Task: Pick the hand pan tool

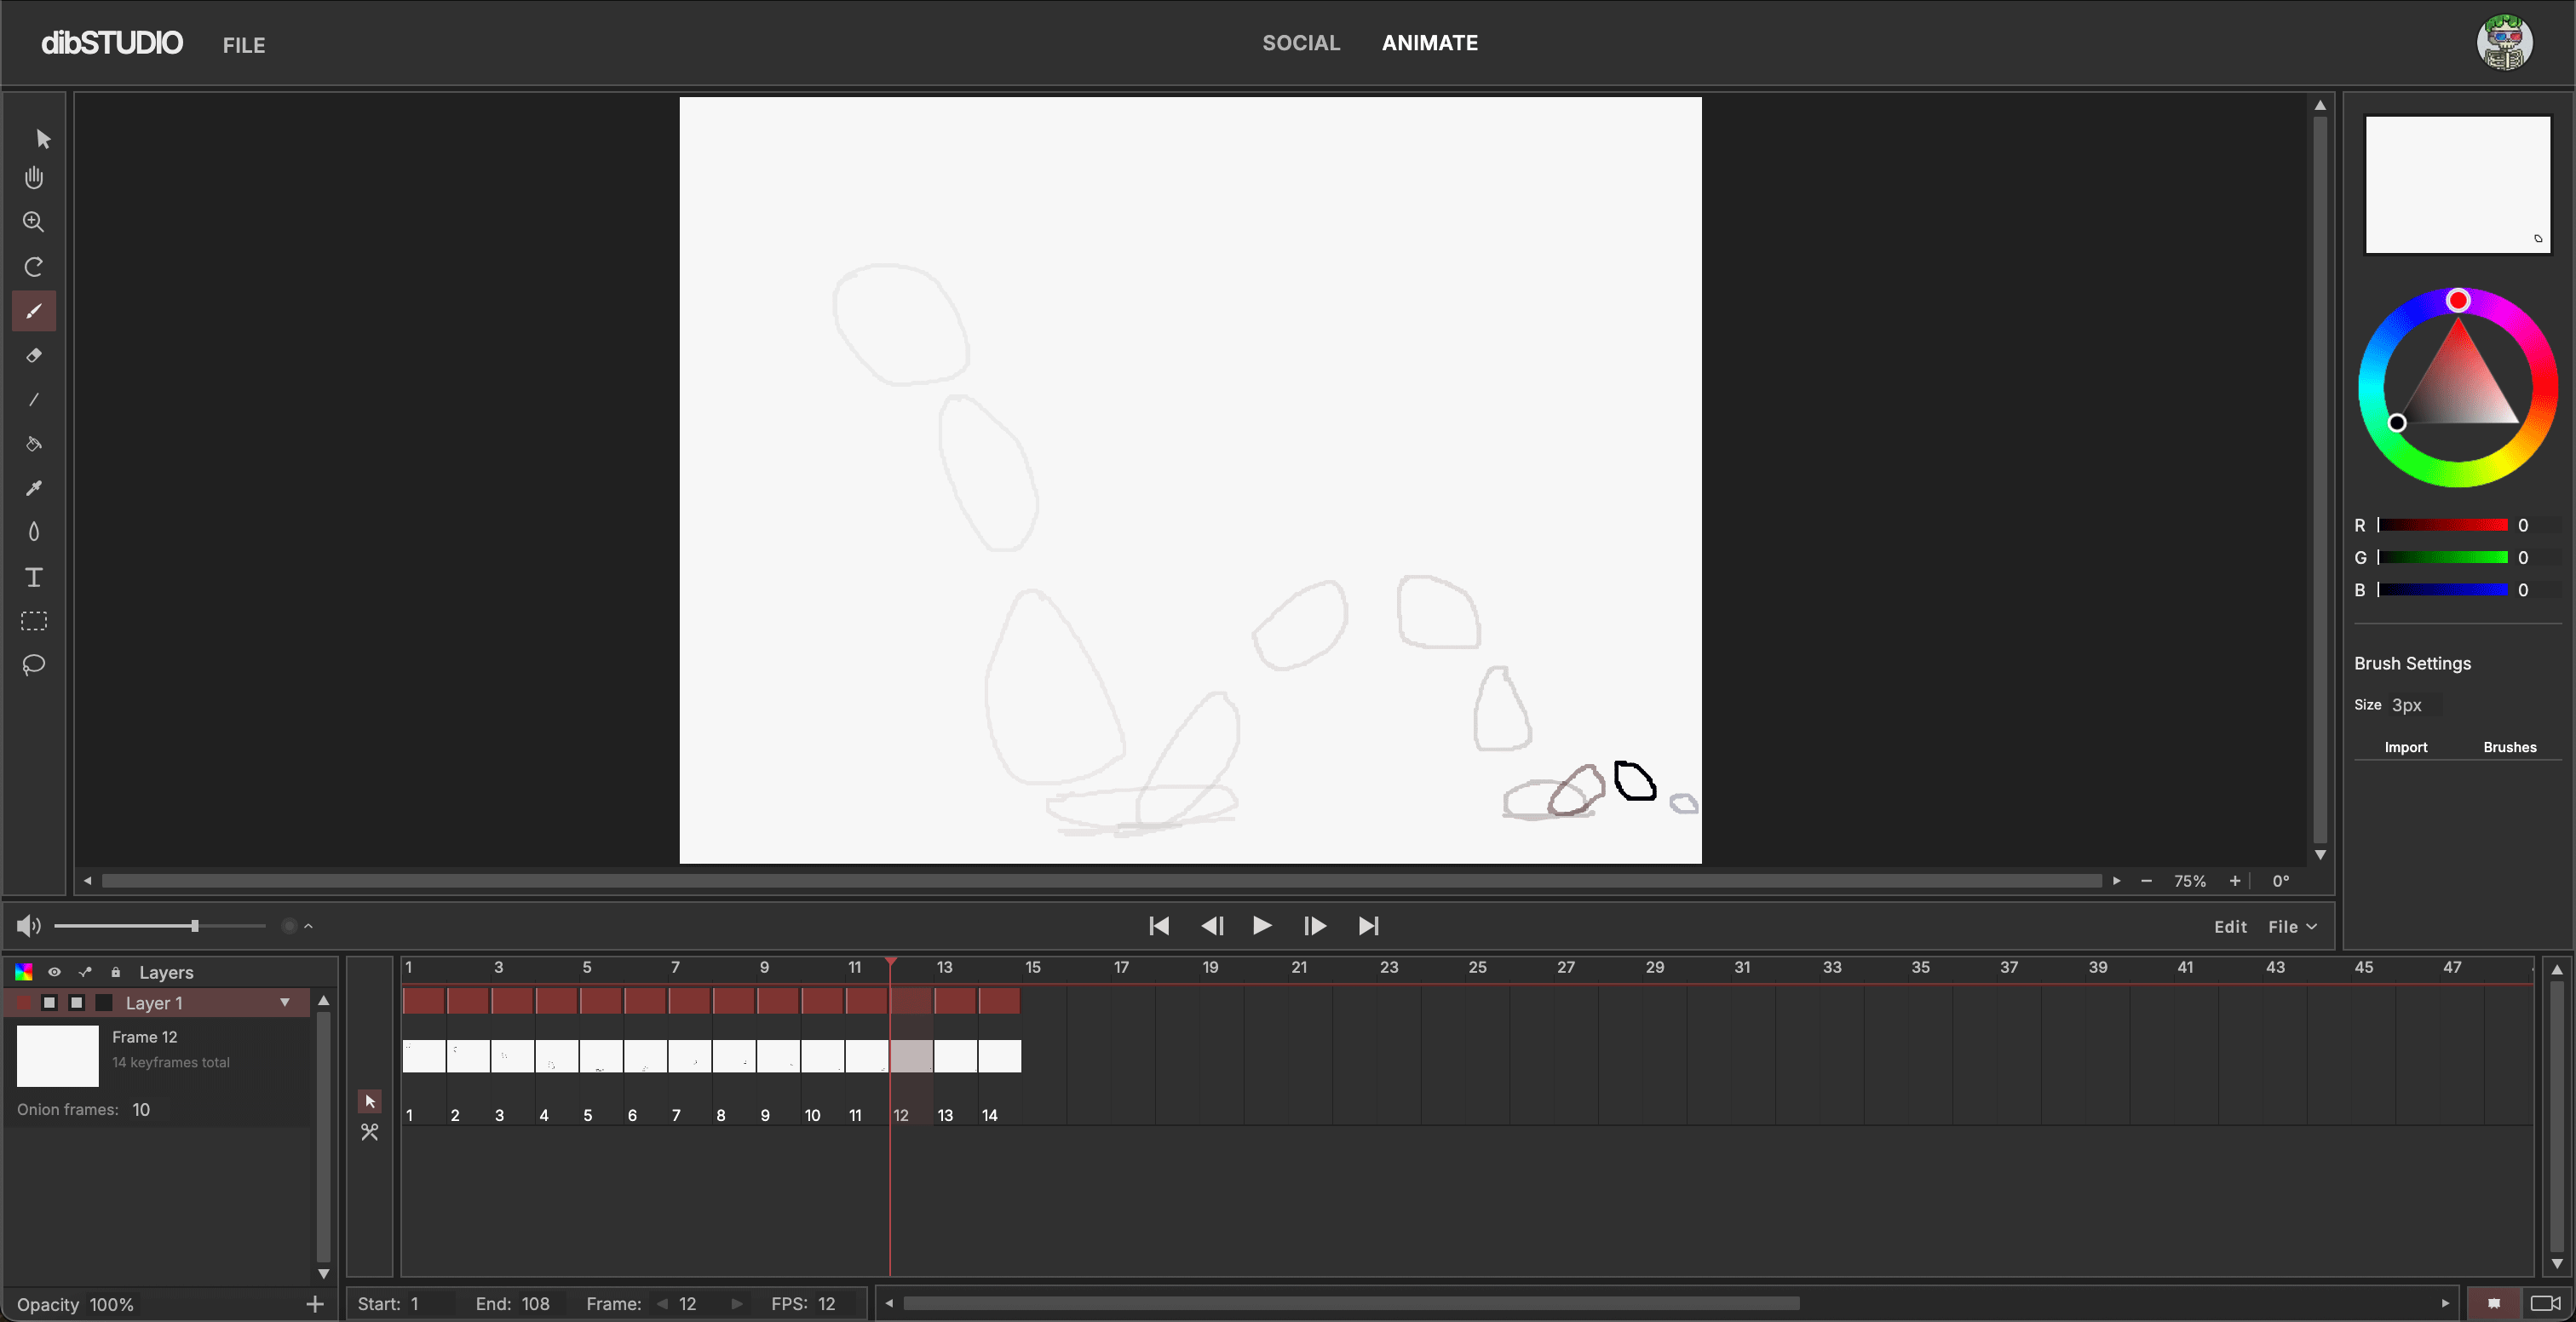Action: tap(33, 178)
